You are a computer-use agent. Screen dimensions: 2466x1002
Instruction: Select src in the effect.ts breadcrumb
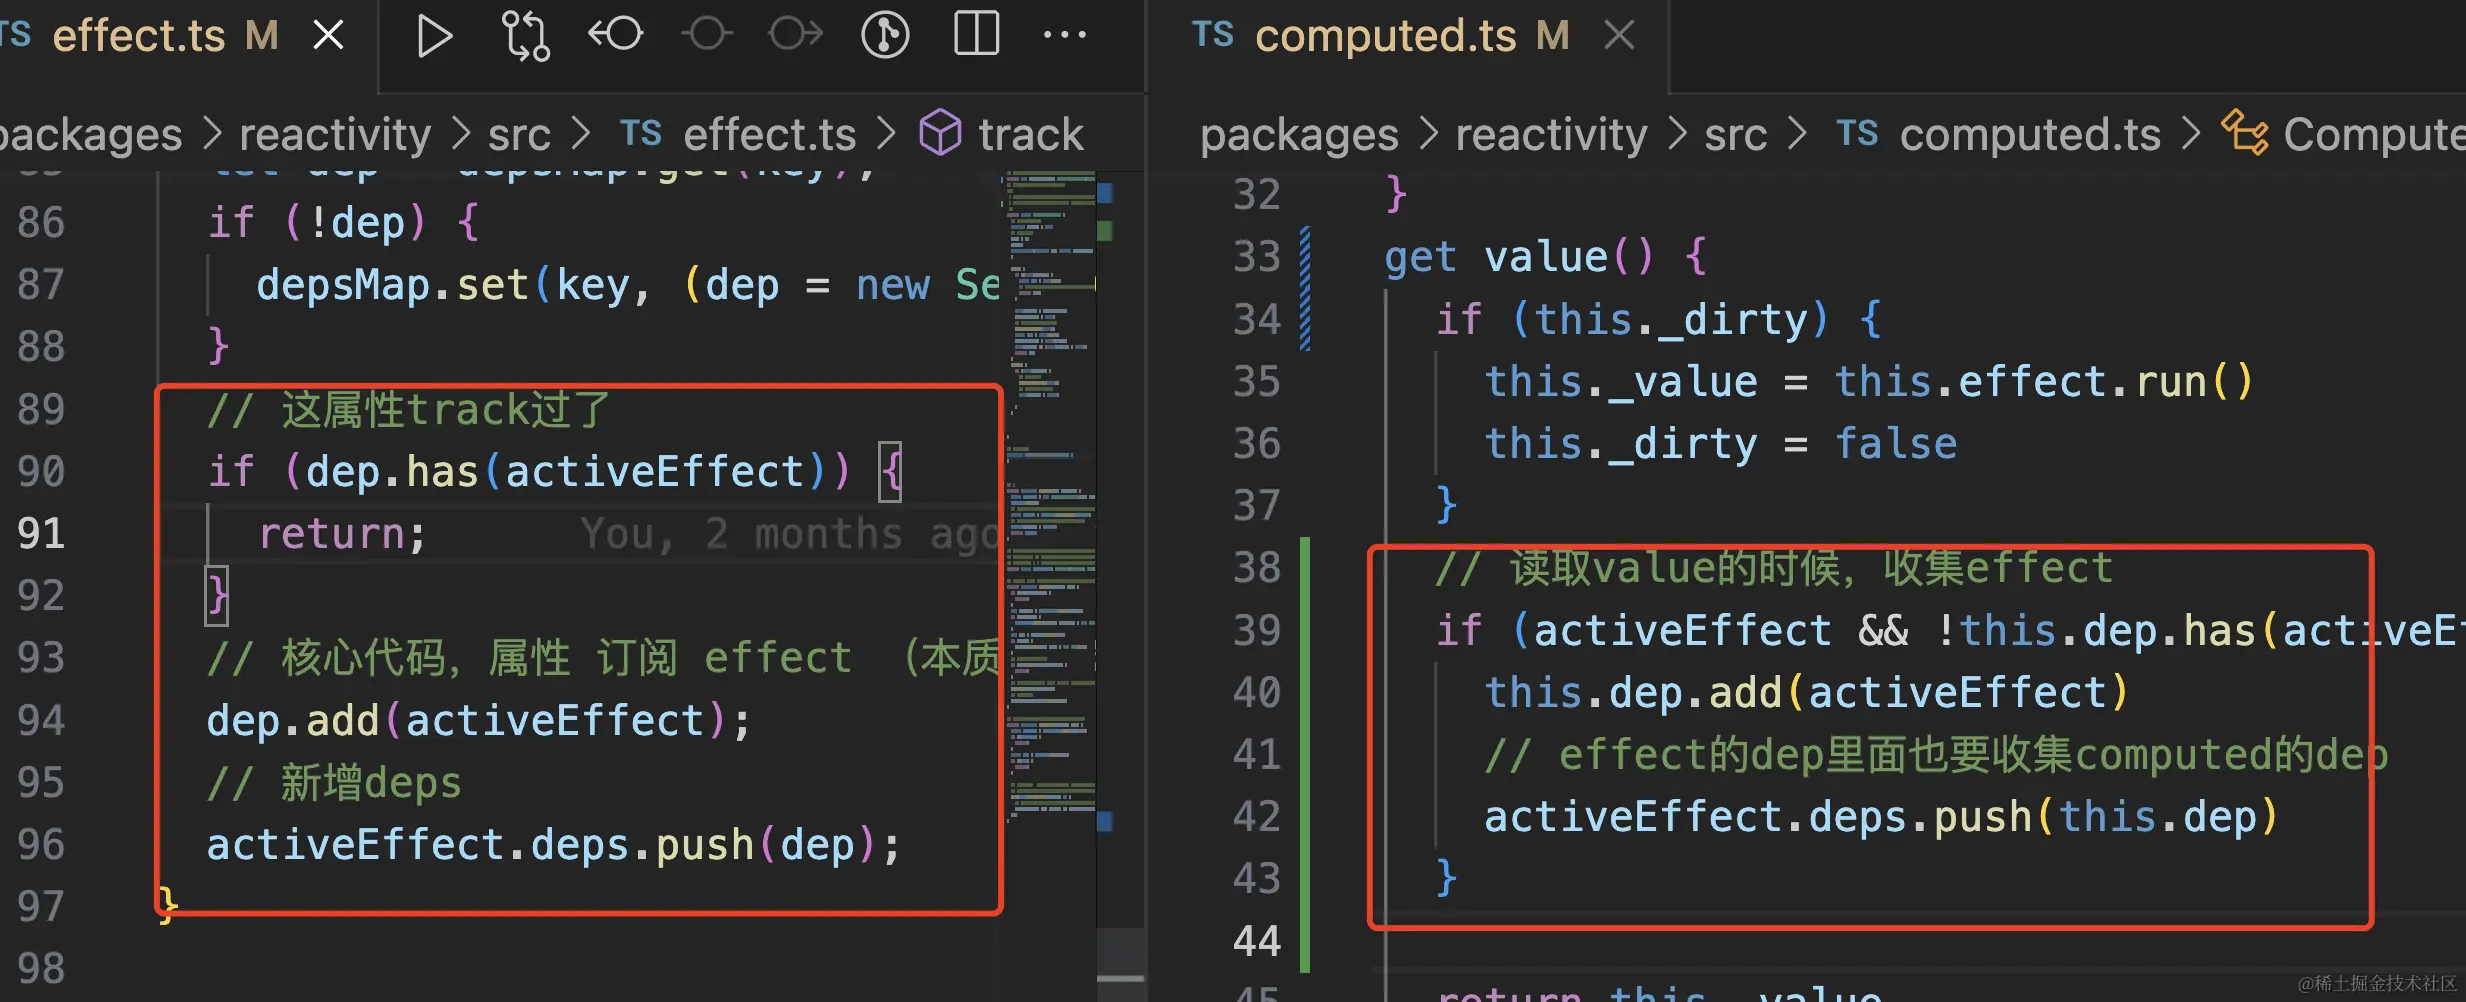519,134
